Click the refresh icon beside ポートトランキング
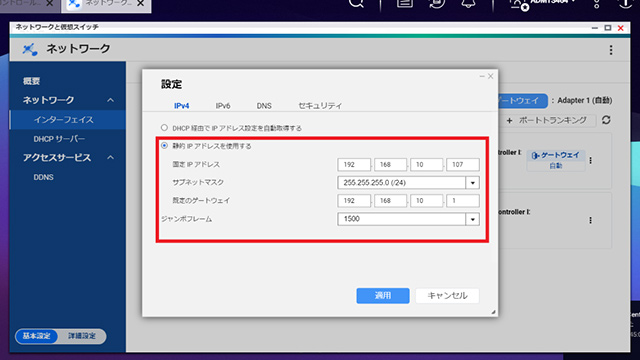Viewport: 640px width, 360px height. tap(606, 120)
